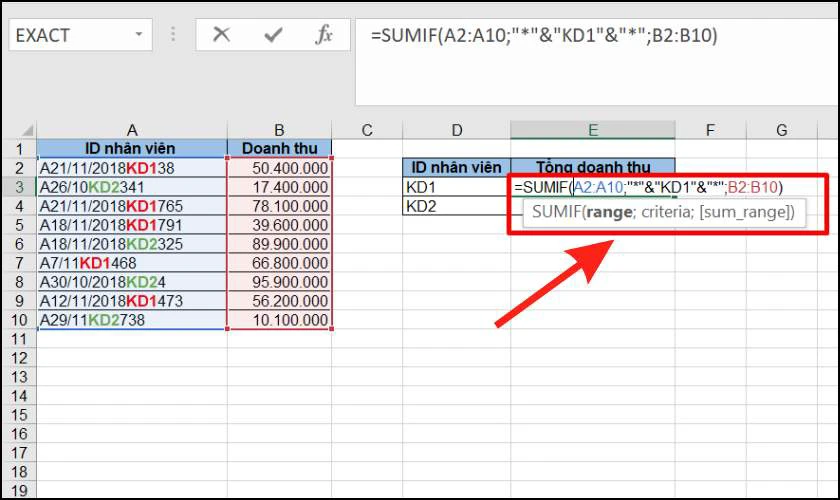Select cell A18/11/2018KD2325
This screenshot has height=500, width=840.
pos(132,244)
